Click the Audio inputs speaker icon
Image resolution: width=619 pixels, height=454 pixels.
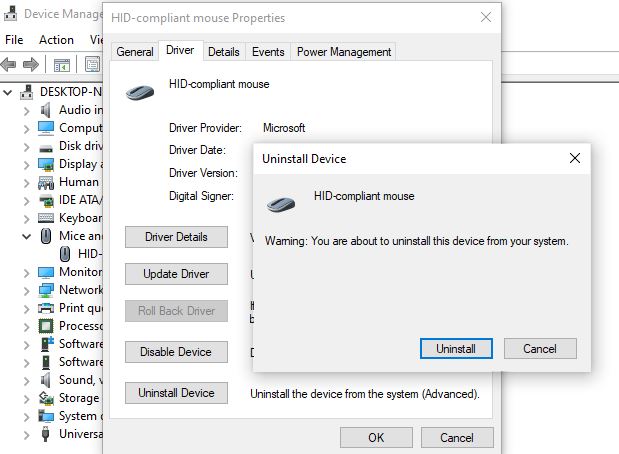[46, 110]
